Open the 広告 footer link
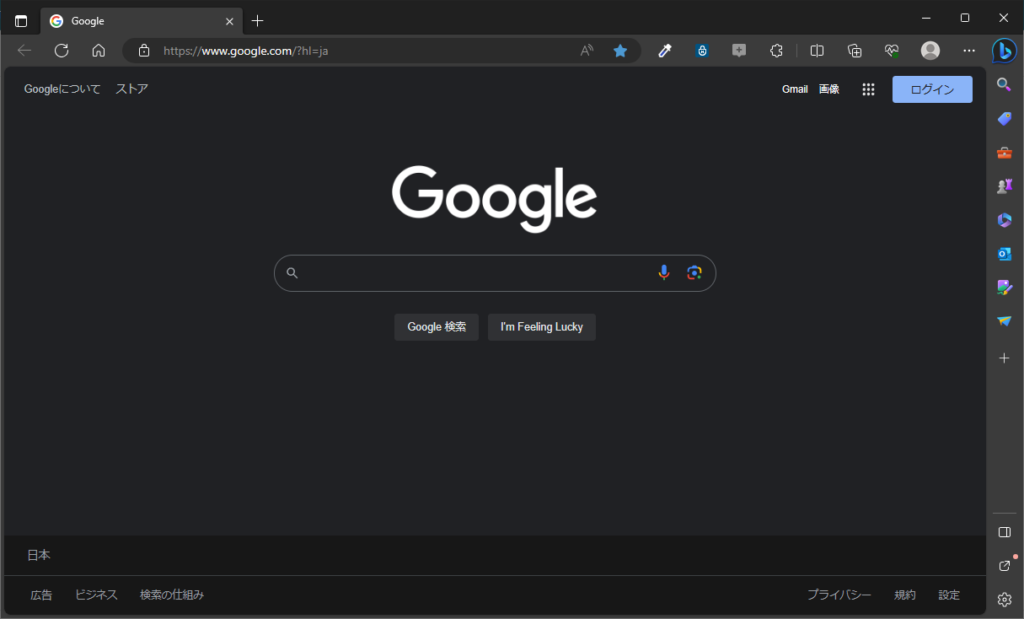 pyautogui.click(x=41, y=595)
